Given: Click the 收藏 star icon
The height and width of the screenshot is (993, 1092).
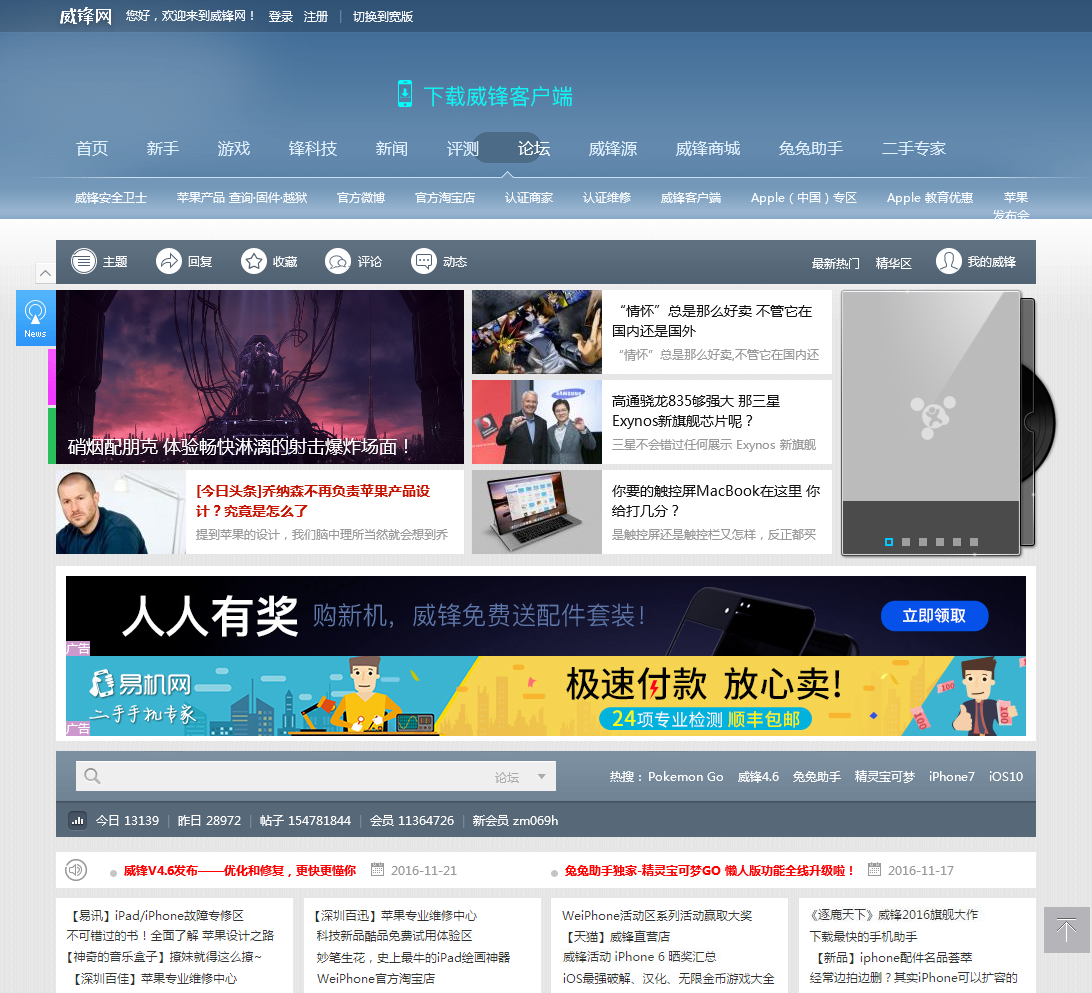Looking at the screenshot, I should click(254, 262).
